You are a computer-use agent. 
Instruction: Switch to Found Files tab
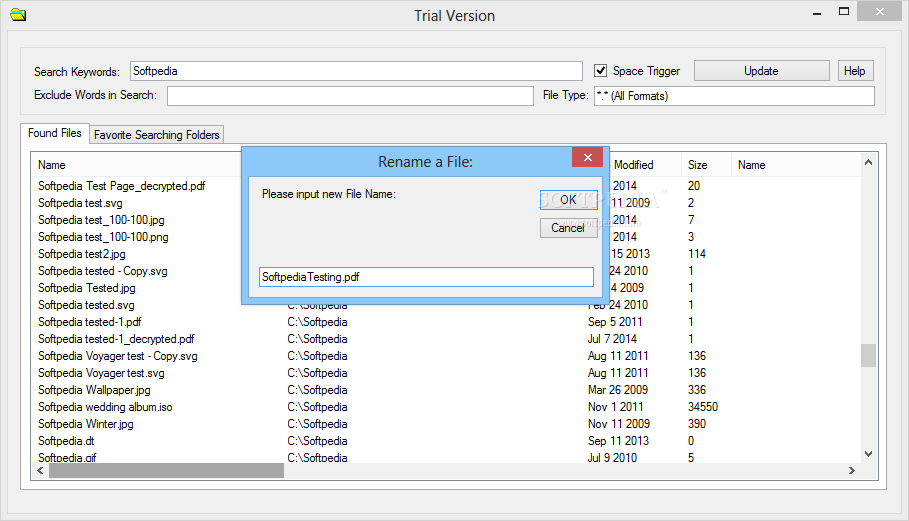(x=54, y=133)
